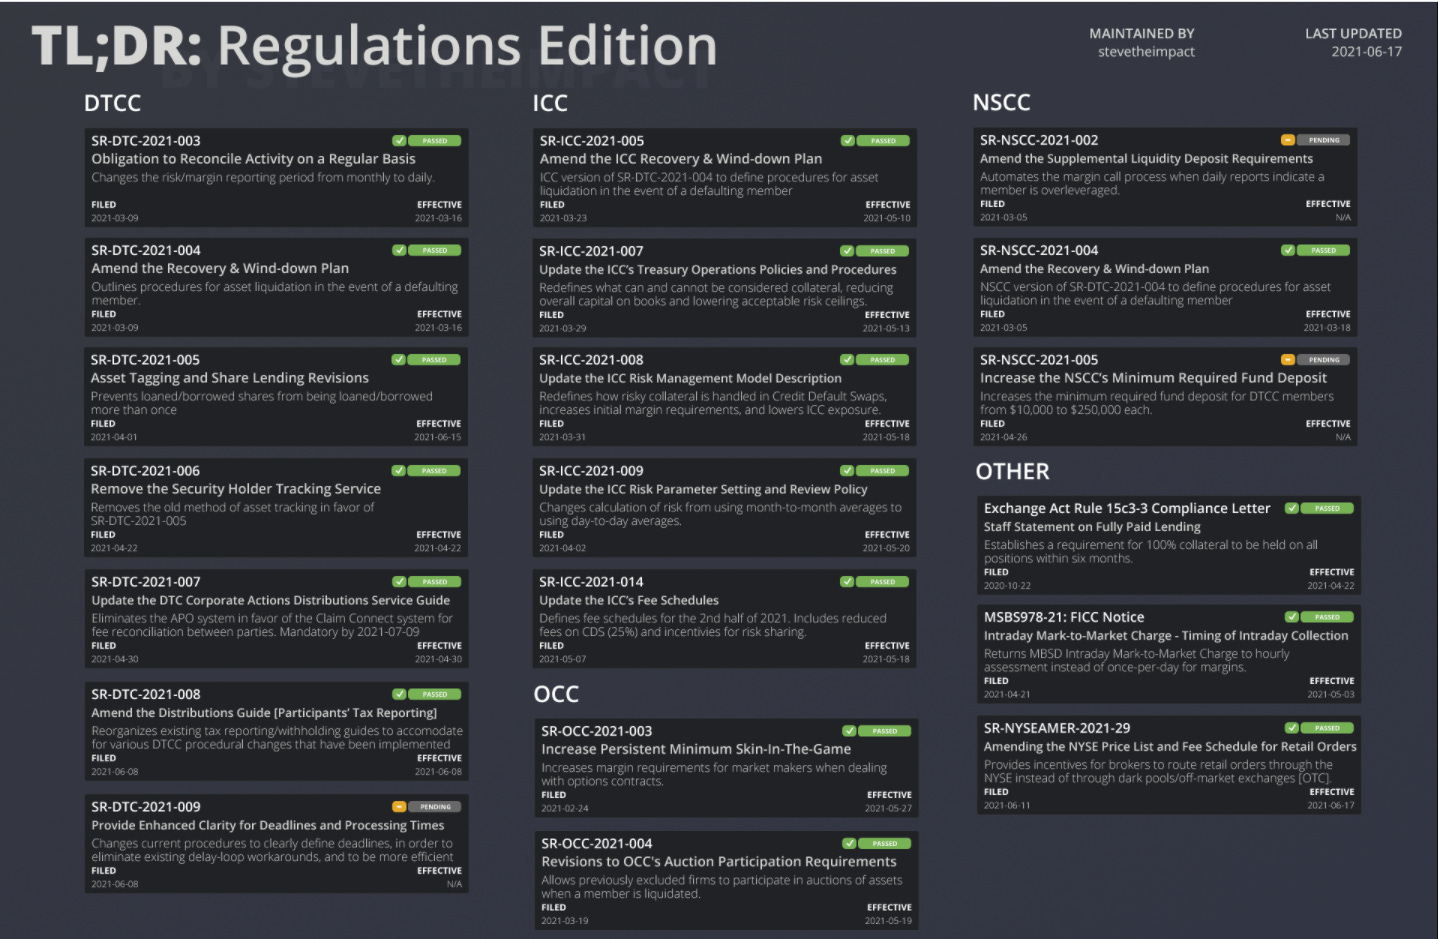
Task: Click the SR-DTC-2021-004 rule identifier
Action: pyautogui.click(x=146, y=250)
